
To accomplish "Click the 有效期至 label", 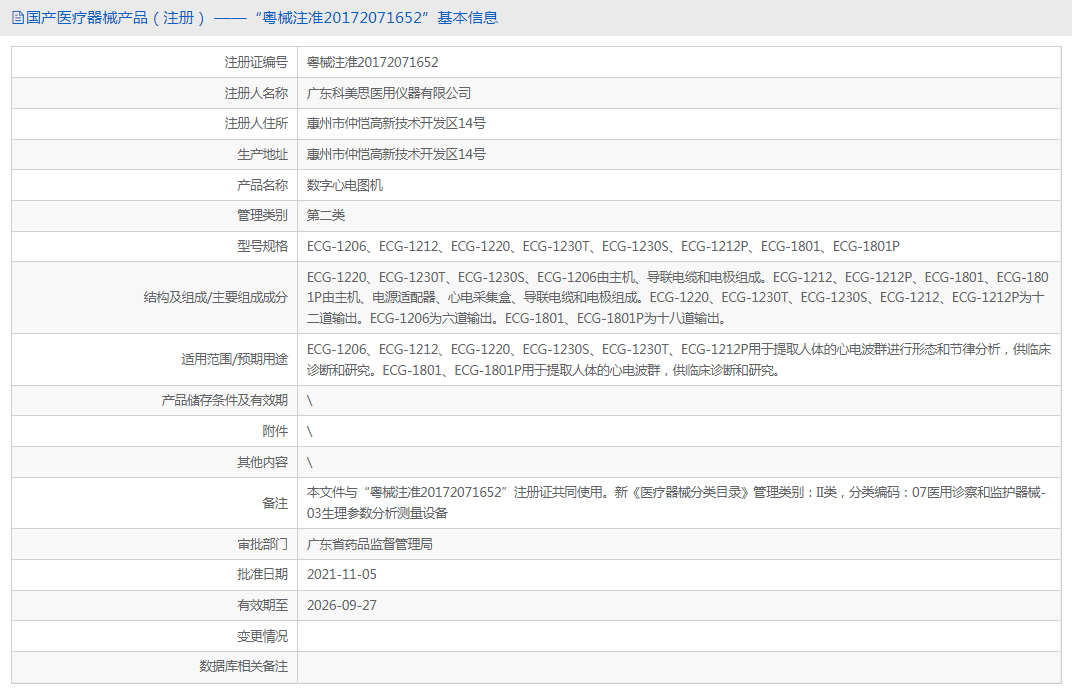I will (x=263, y=605).
